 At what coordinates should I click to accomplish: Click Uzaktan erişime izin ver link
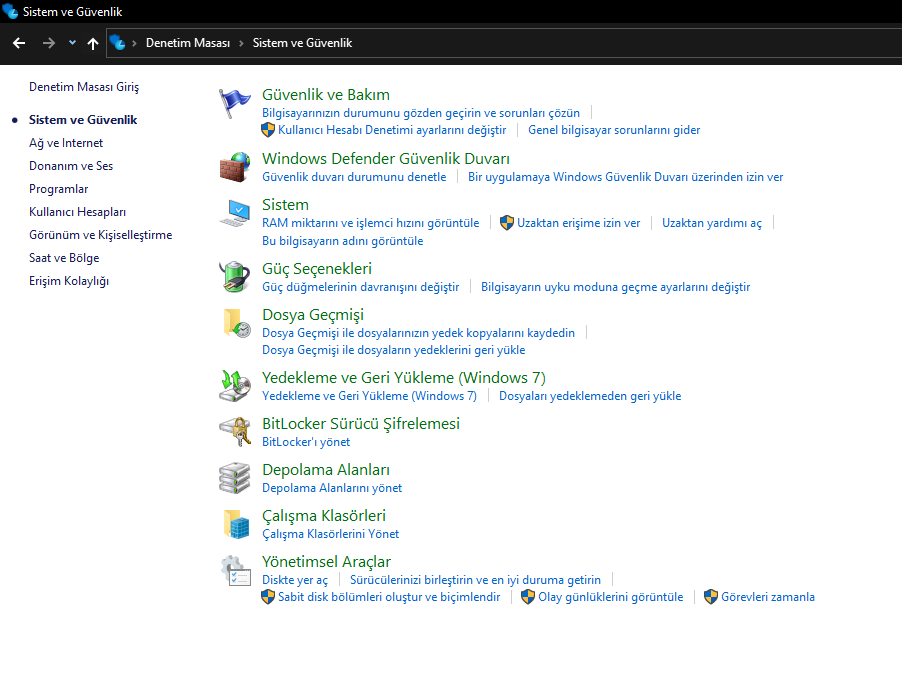coord(578,223)
